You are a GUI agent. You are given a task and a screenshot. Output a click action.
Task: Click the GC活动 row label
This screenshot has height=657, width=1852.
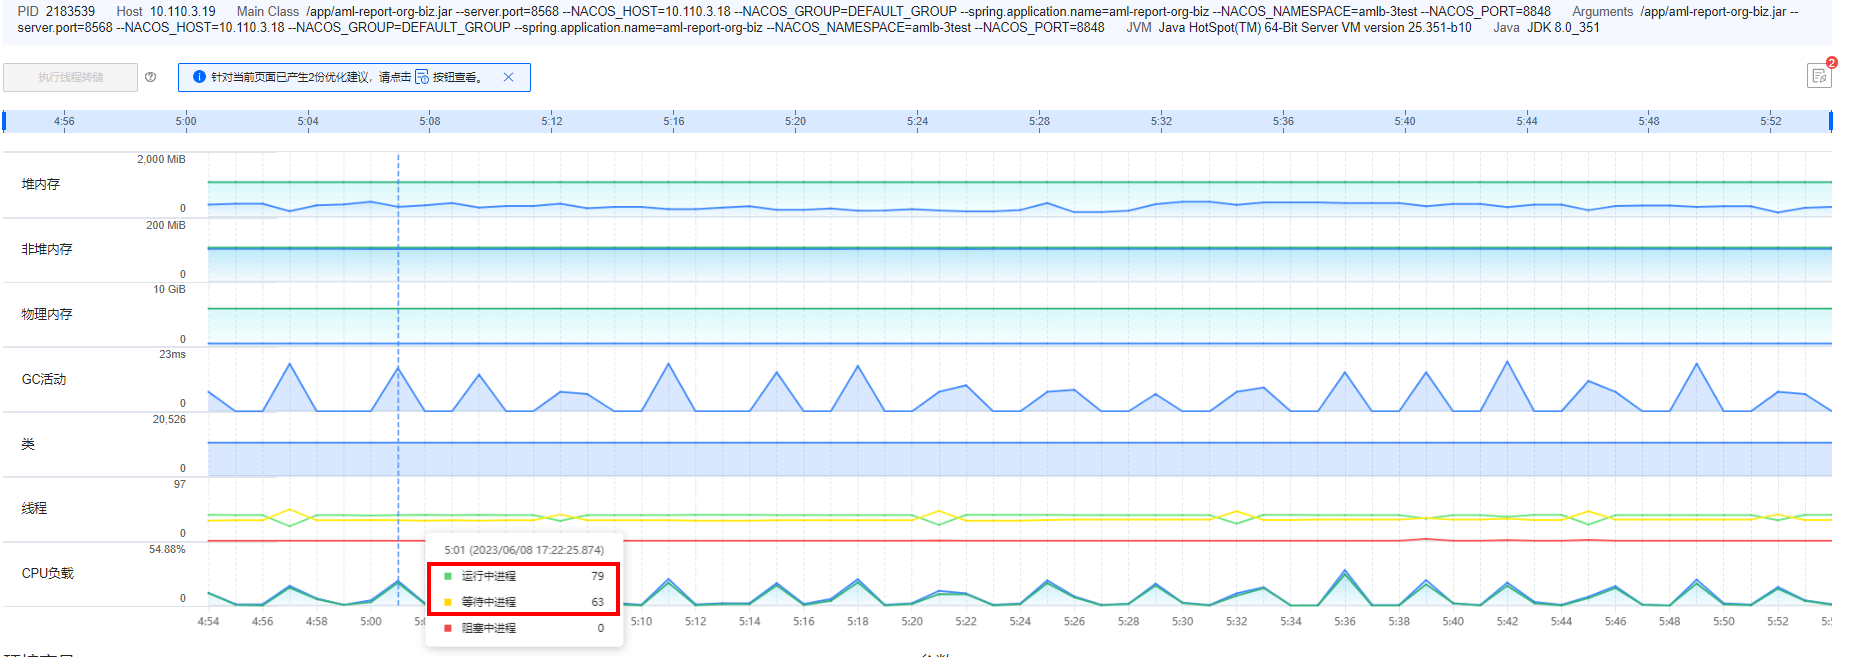(44, 379)
